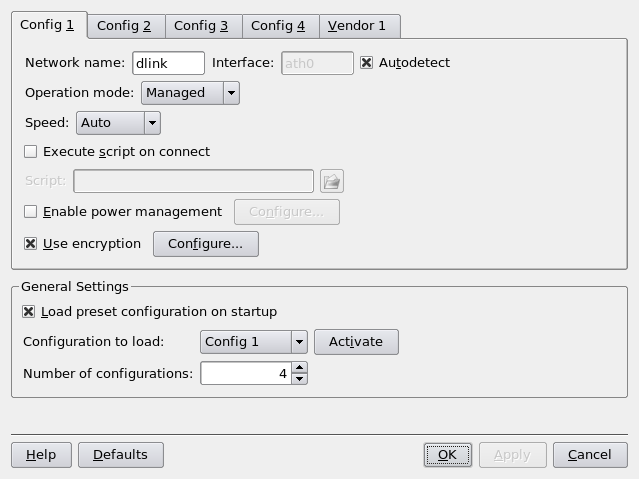This screenshot has width=639, height=479.
Task: Decrease number of configurations with down arrow
Action: click(300, 379)
